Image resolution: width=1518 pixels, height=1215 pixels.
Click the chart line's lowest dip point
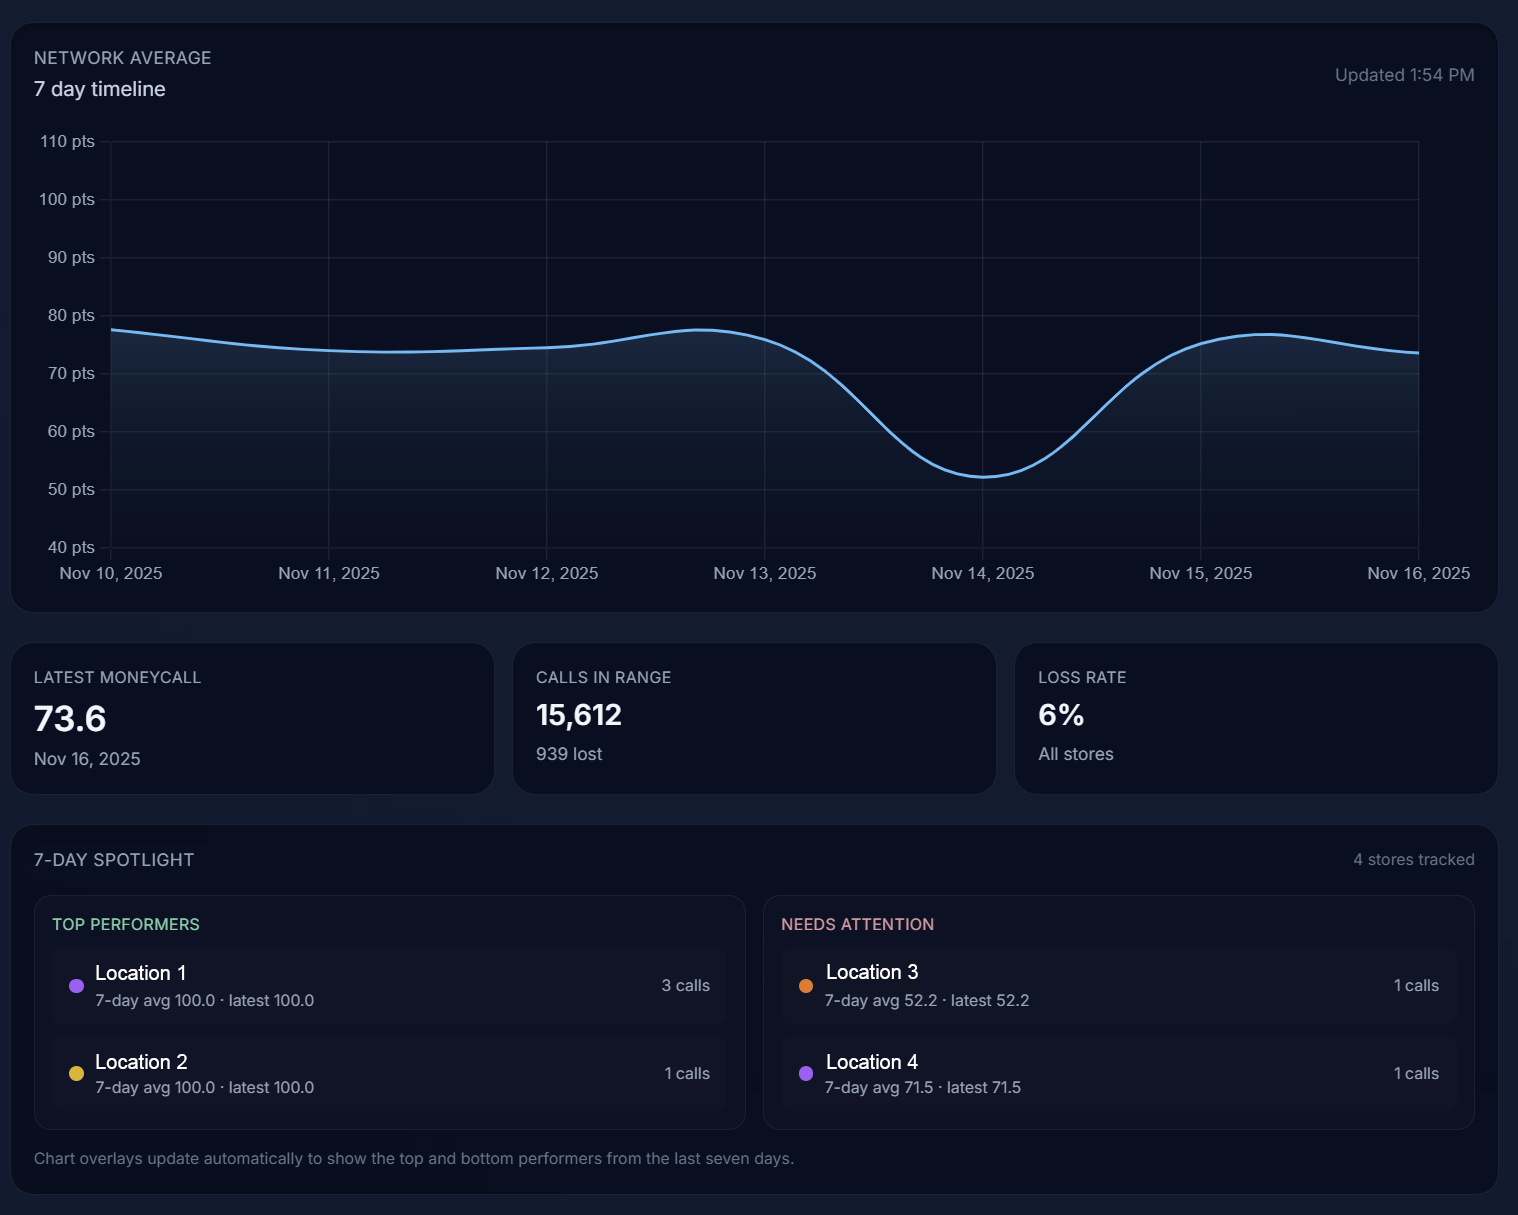[983, 477]
